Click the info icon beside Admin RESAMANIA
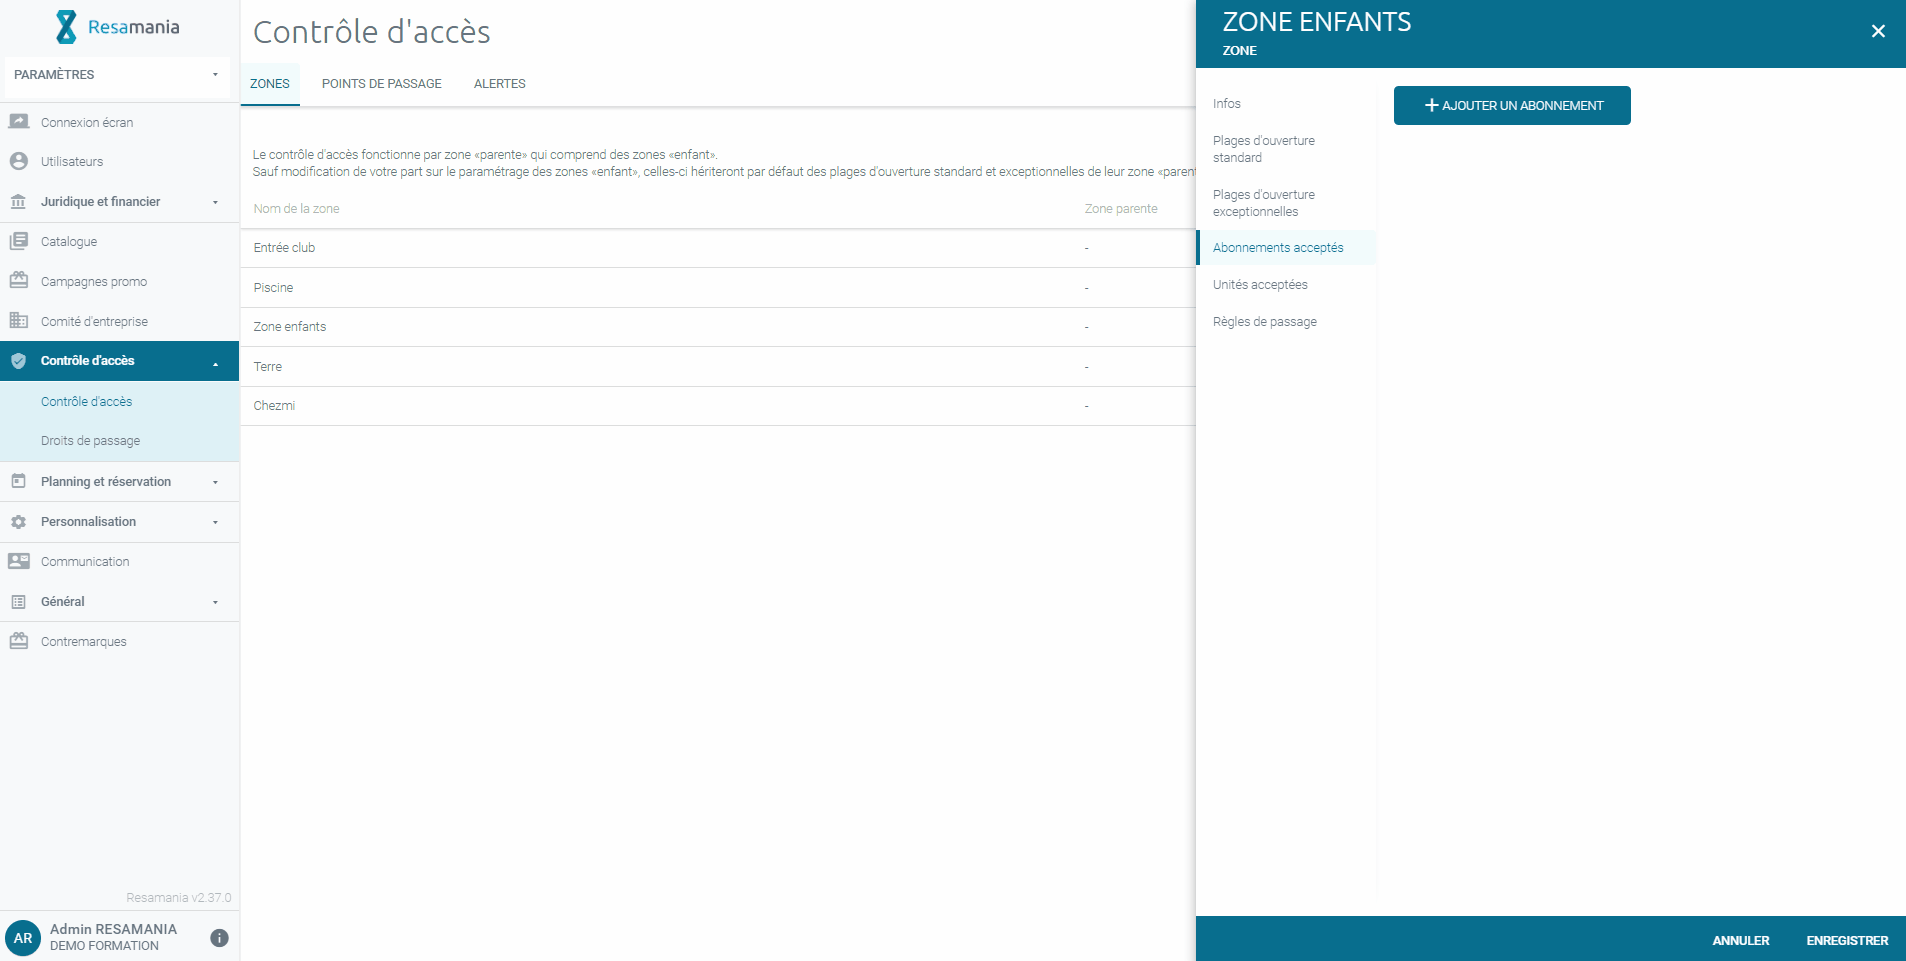Screen dimensions: 1906x961 [x=219, y=938]
